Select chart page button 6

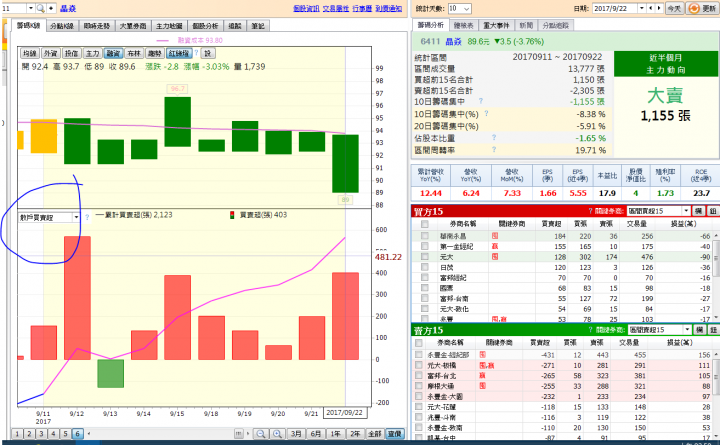coord(77,434)
